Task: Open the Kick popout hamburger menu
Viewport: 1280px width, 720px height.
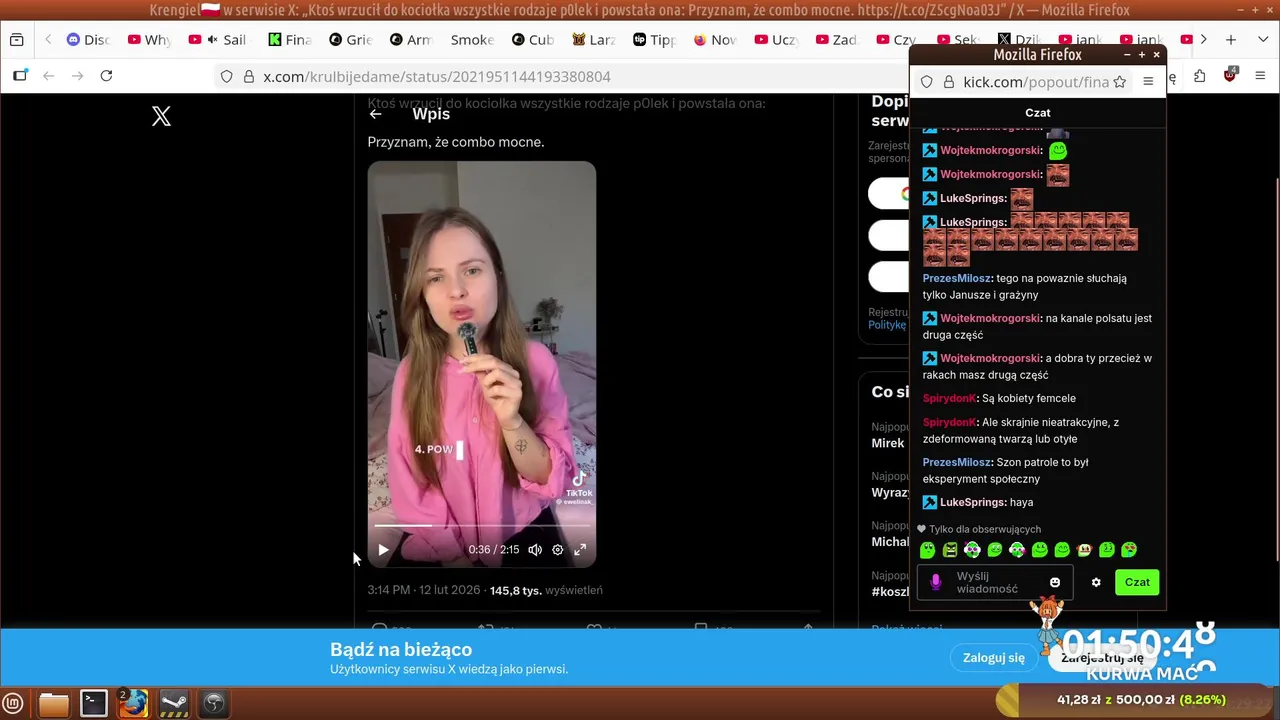Action: [1148, 82]
